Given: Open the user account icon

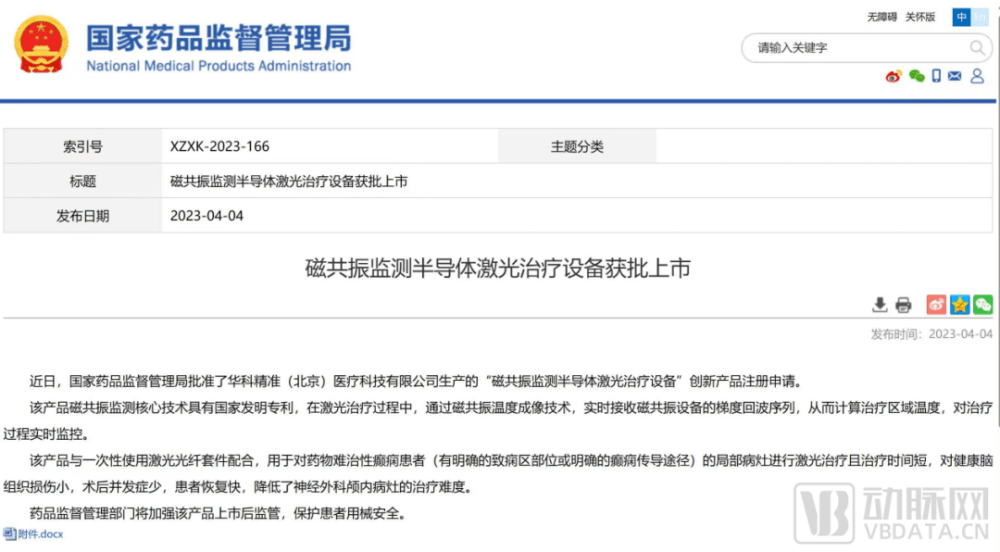Looking at the screenshot, I should click(976, 77).
